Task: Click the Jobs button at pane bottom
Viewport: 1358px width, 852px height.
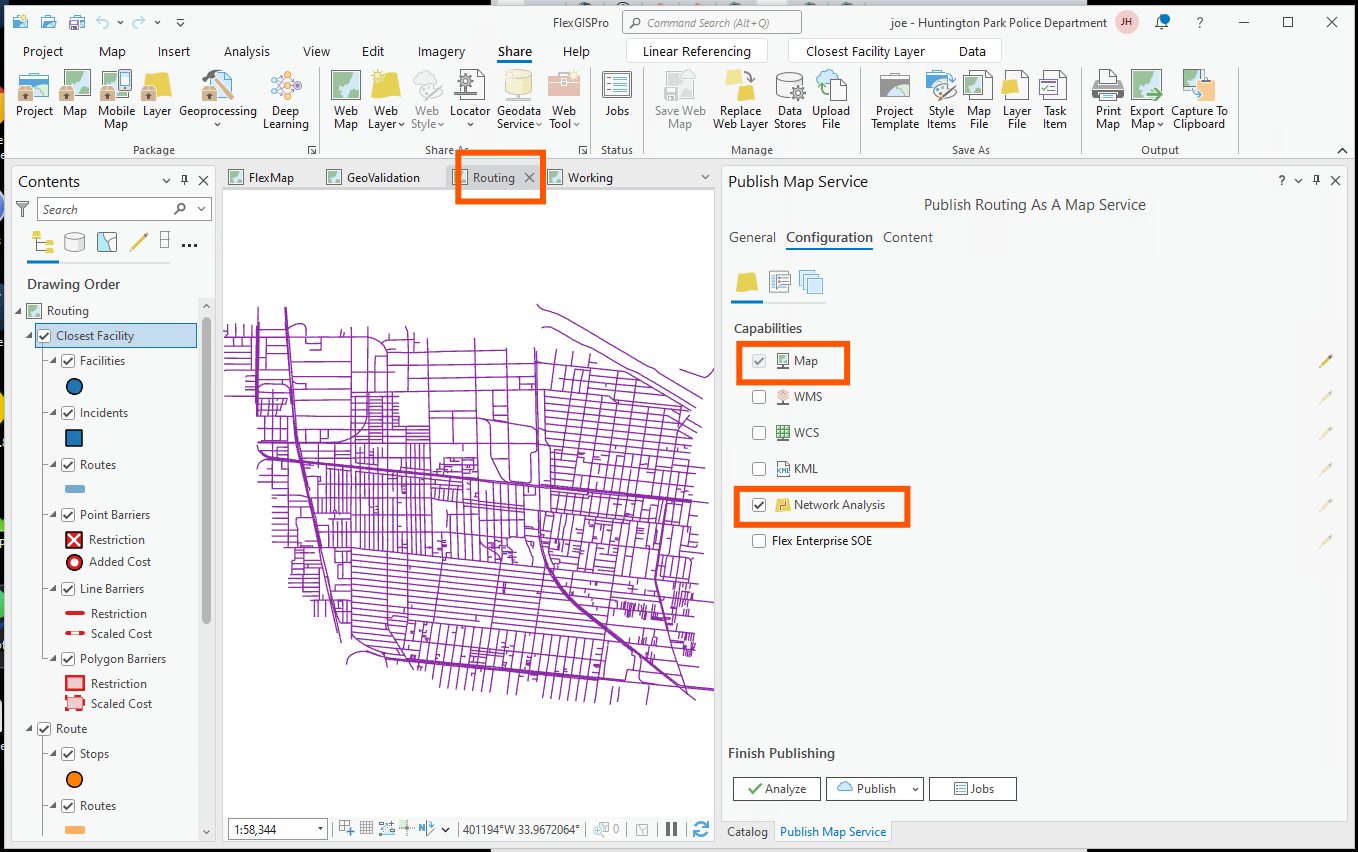Action: point(973,789)
